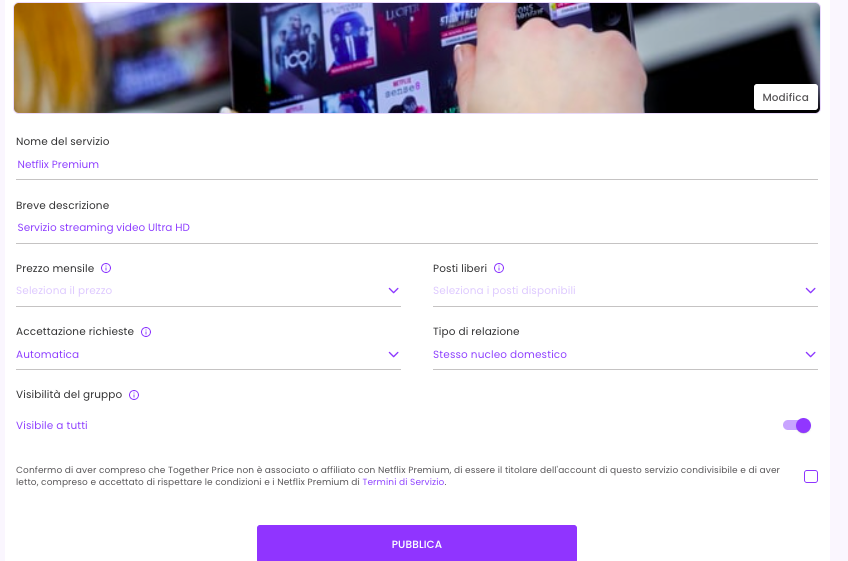Click the Nome del servizio text field
Screen dimensions: 848x561
(x=417, y=164)
